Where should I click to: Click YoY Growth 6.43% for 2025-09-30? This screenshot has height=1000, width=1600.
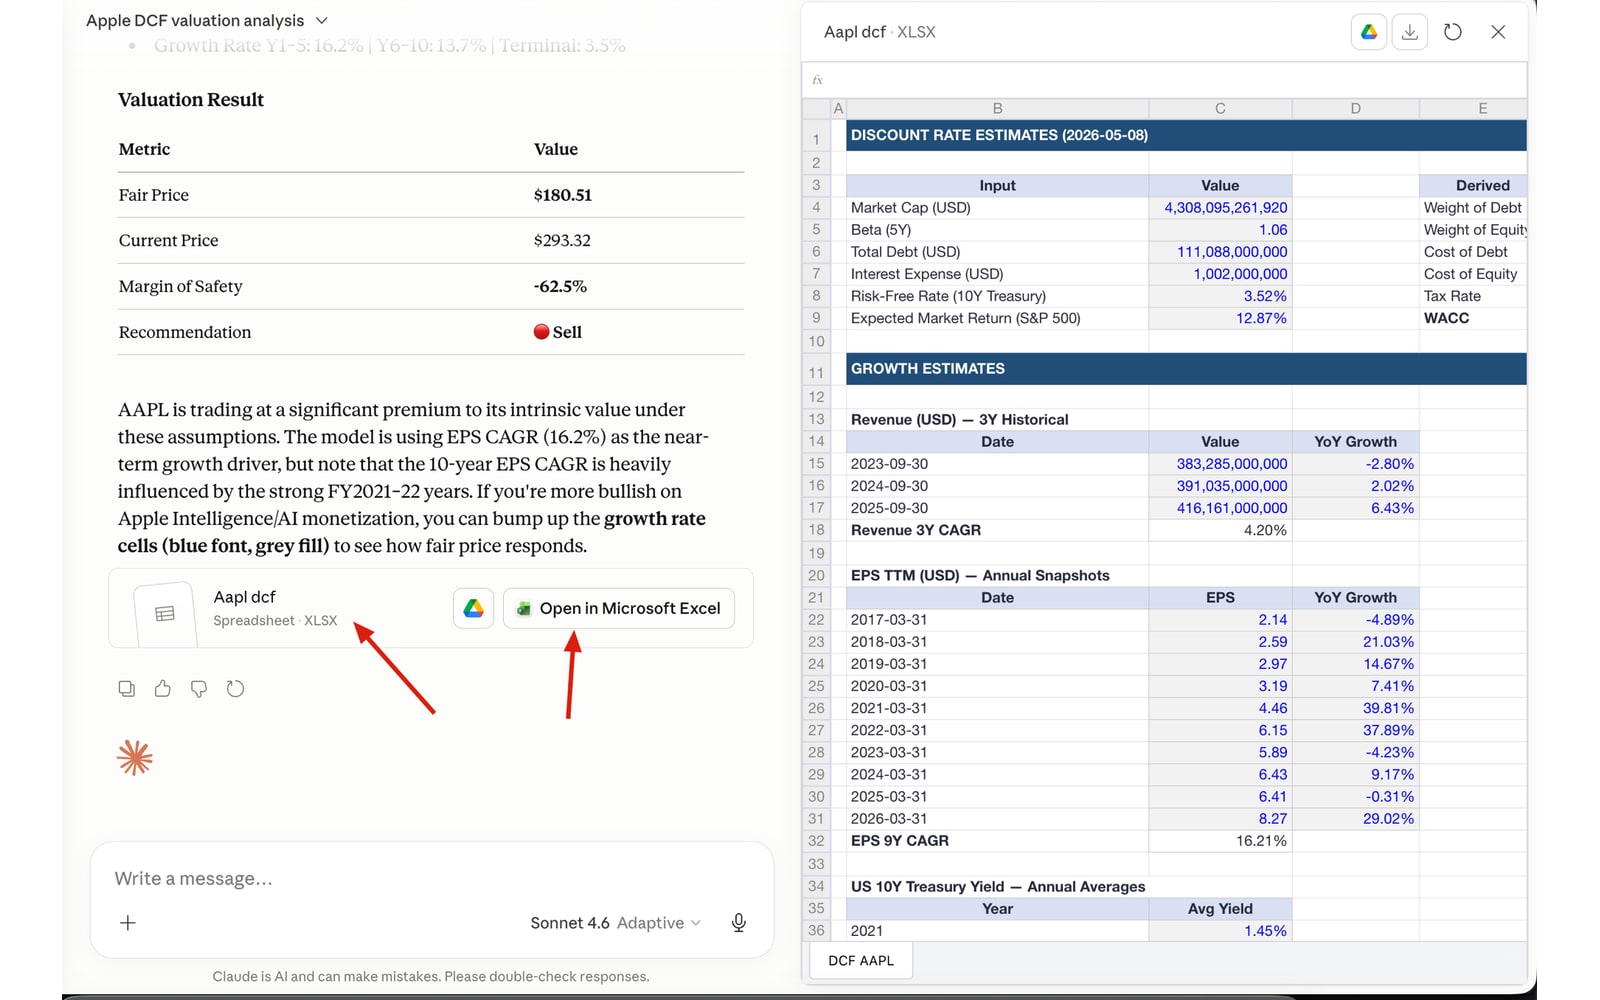(x=1355, y=508)
